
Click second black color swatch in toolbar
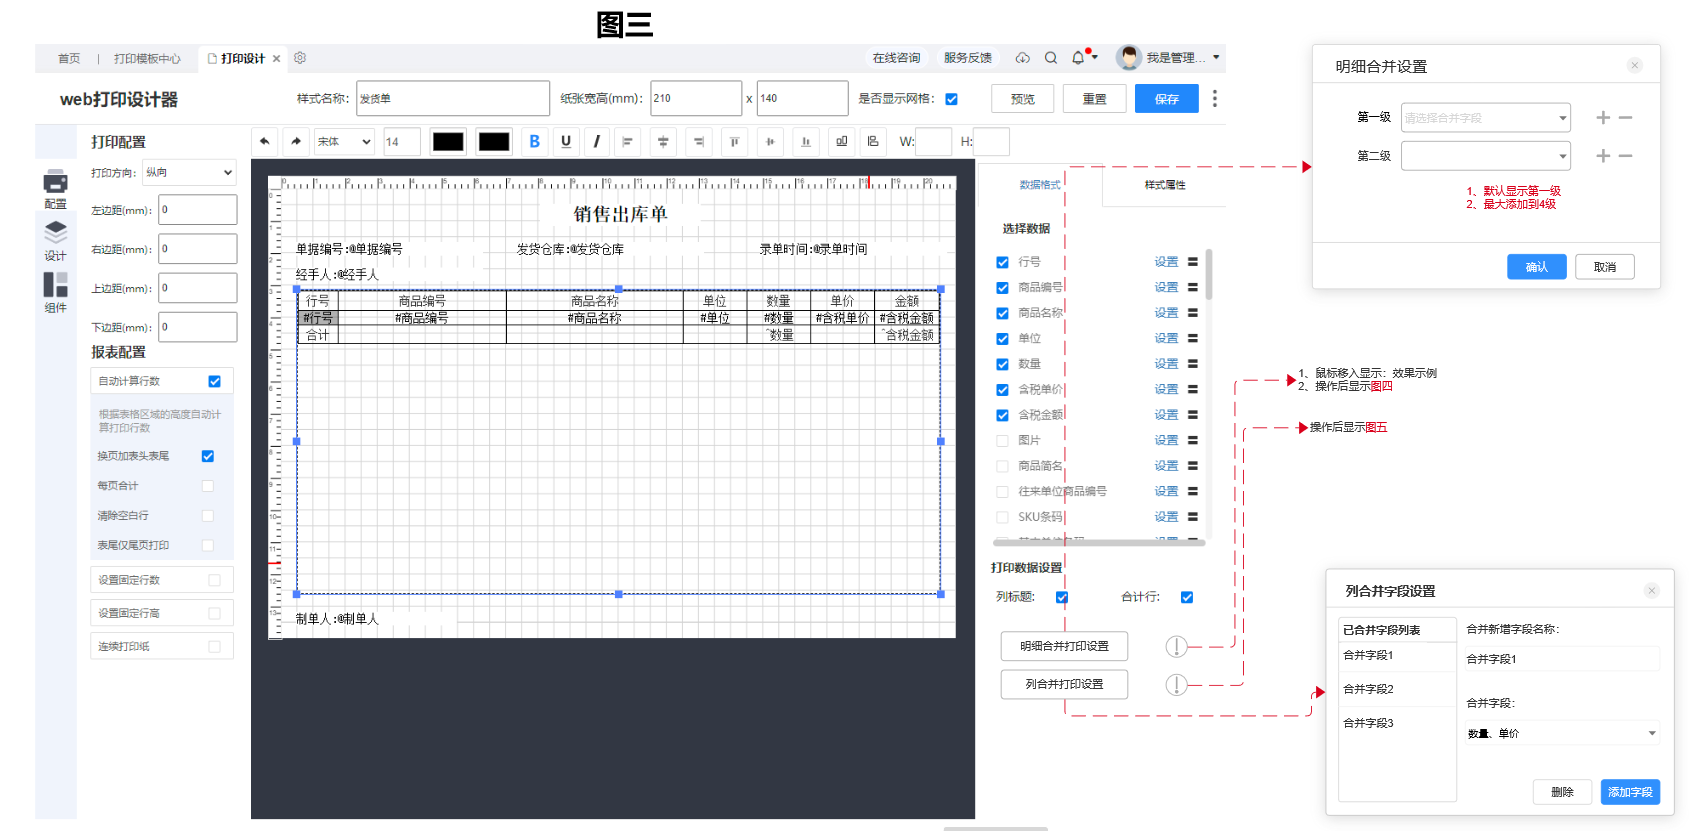point(494,142)
